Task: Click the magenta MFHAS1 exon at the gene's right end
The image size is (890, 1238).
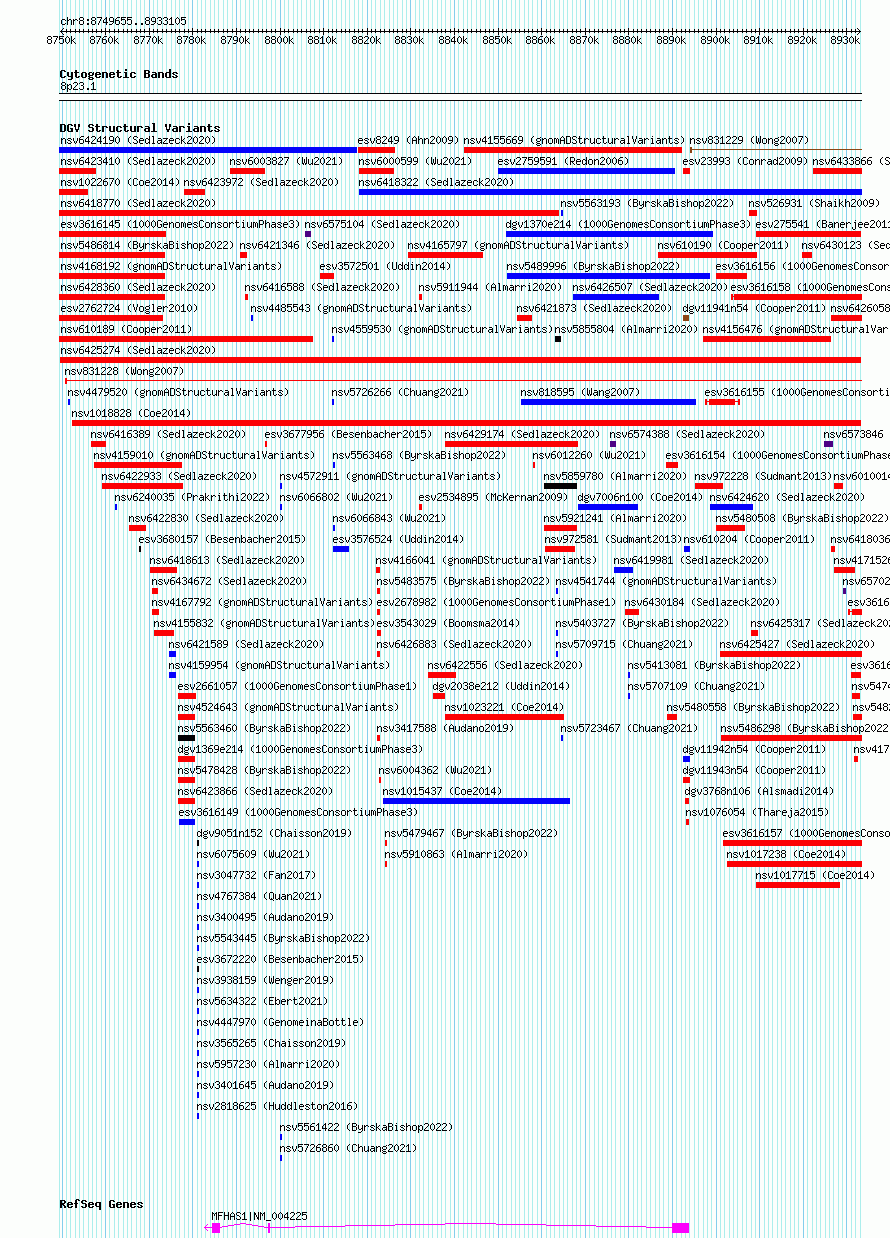Action: (x=680, y=1227)
